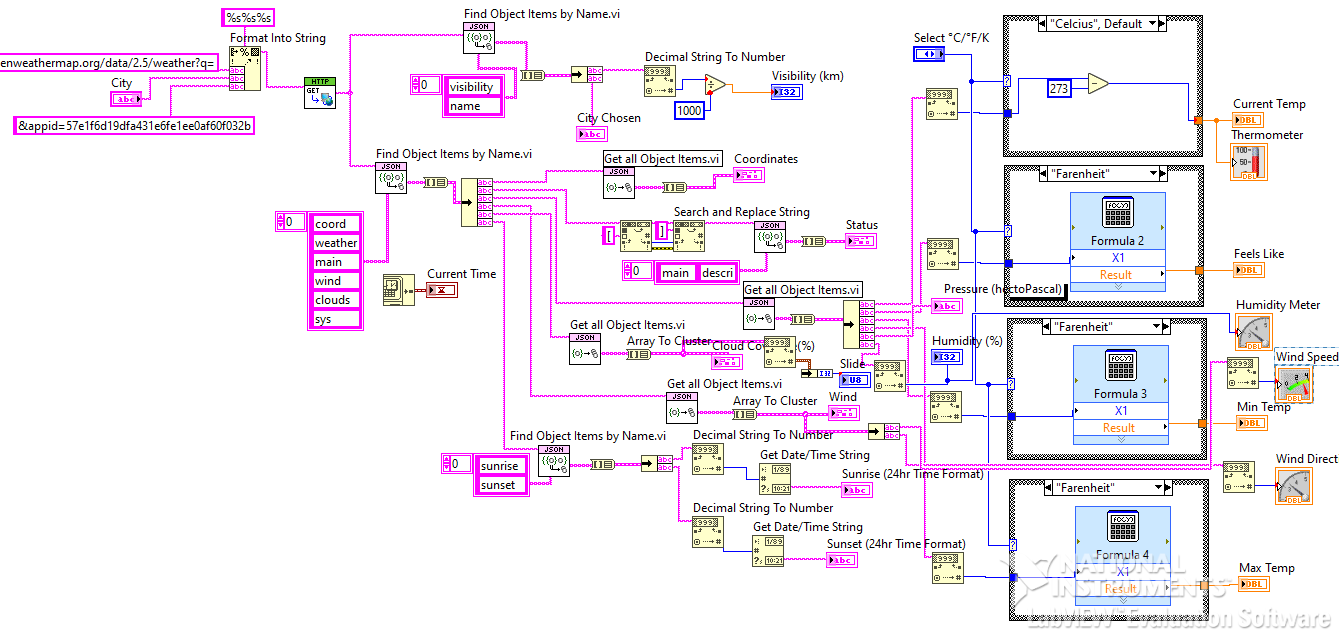Select the Format Into String node
This screenshot has height=633, width=1341.
[x=244, y=71]
